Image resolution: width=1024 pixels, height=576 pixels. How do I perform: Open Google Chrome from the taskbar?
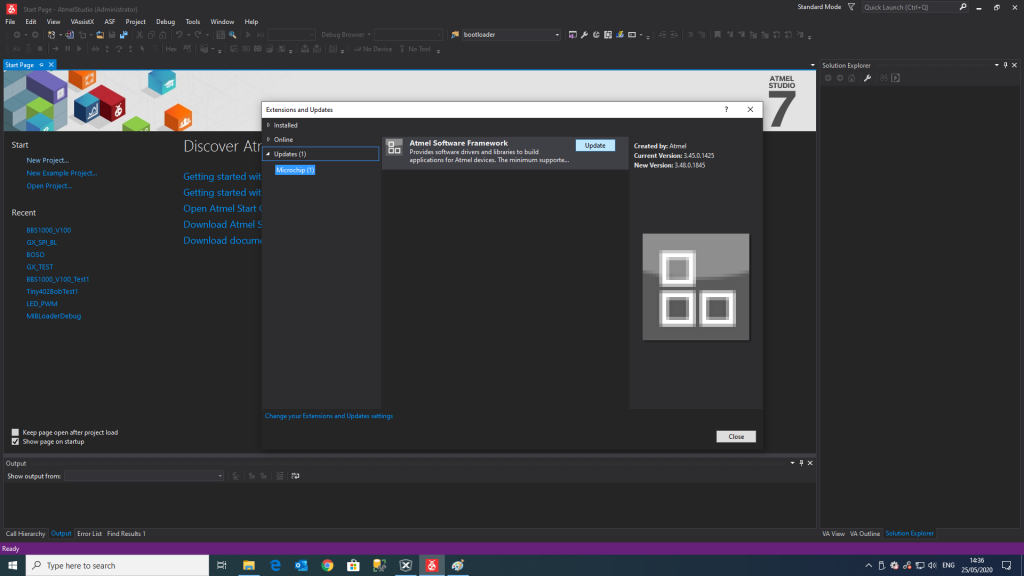327,566
